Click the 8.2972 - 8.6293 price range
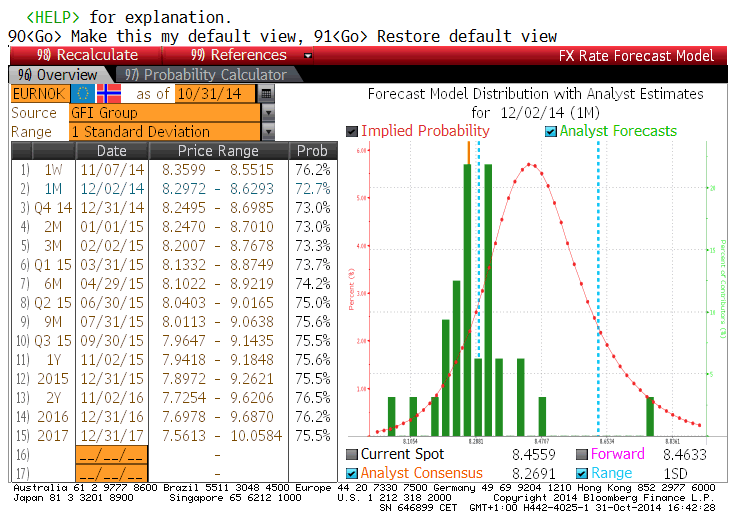The height and width of the screenshot is (527, 736). pos(218,189)
